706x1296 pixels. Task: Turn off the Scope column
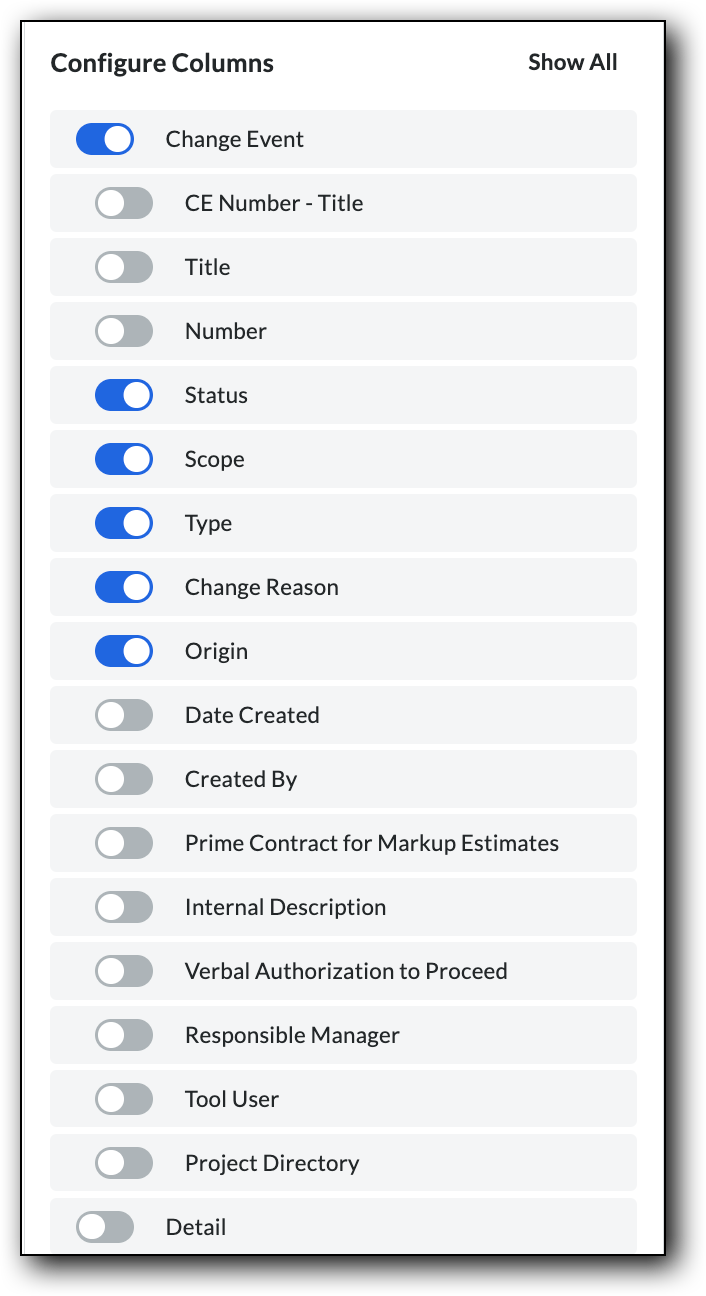[123, 459]
